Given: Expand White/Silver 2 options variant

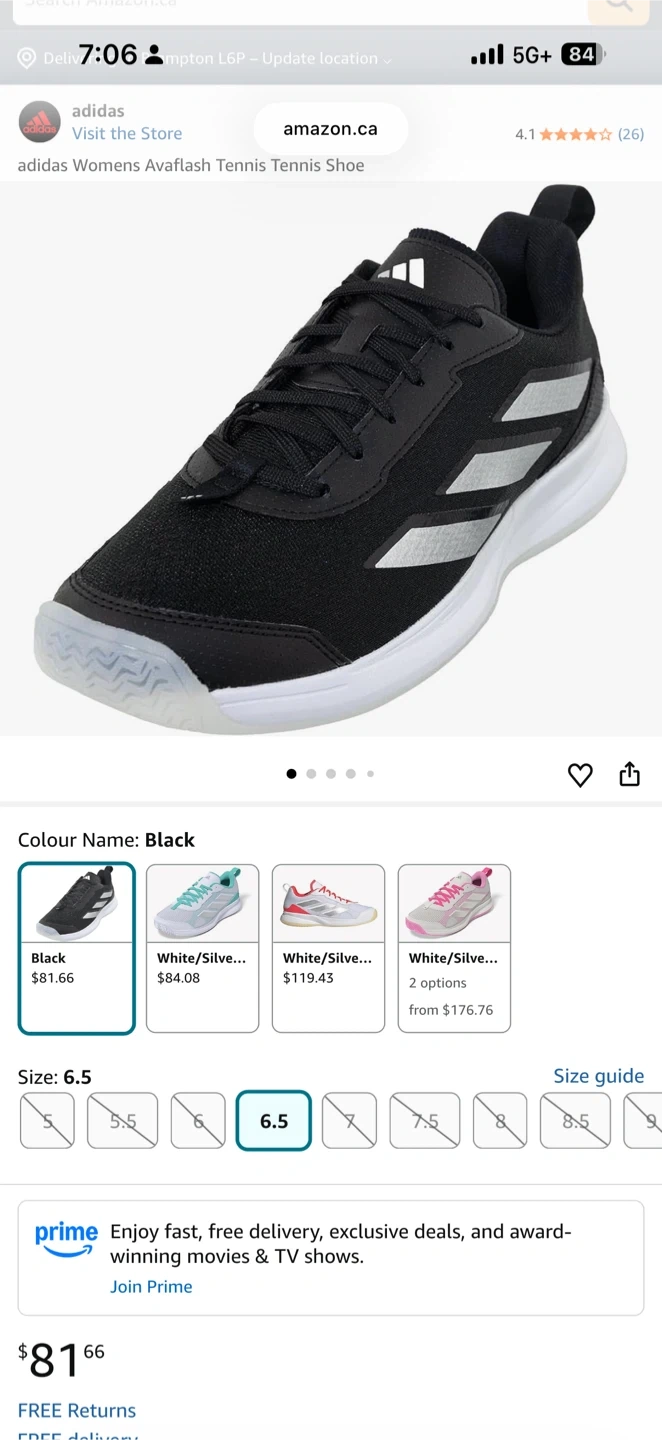Looking at the screenshot, I should [454, 948].
